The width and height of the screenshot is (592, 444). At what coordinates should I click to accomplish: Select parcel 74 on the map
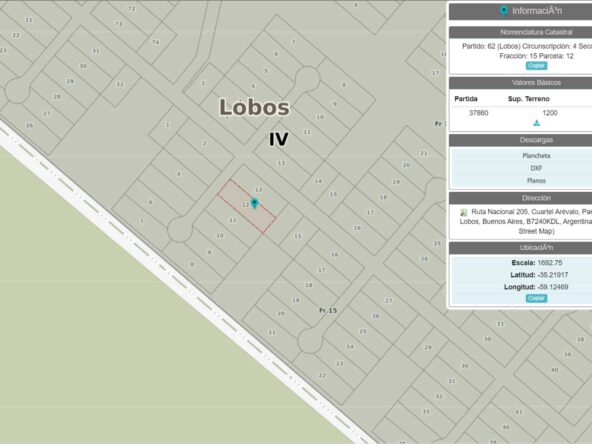click(x=156, y=42)
